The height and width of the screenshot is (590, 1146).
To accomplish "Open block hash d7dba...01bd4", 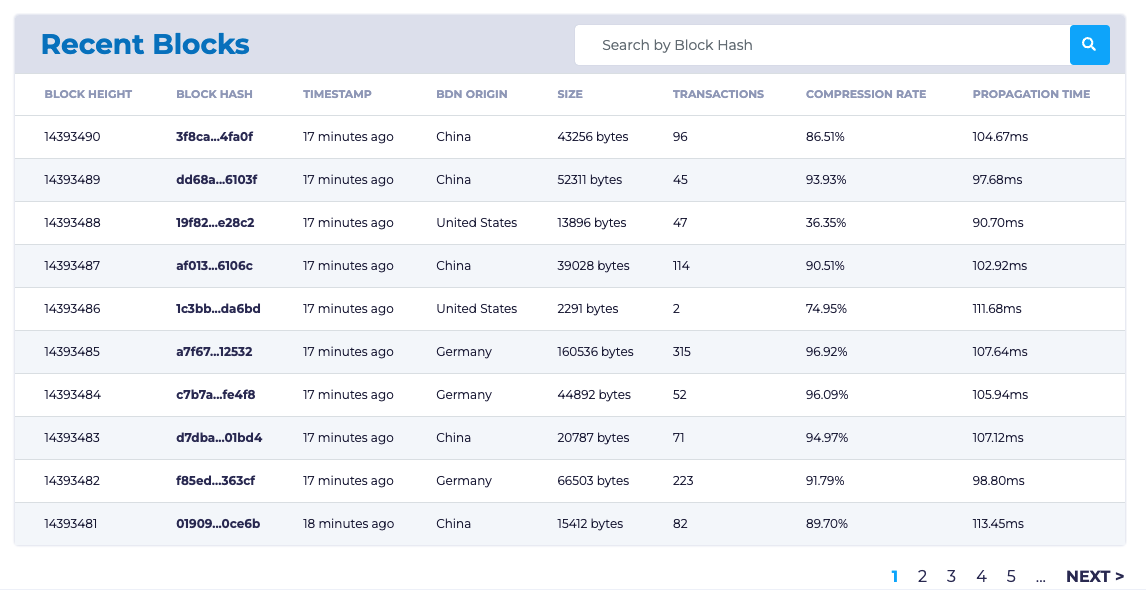I will pos(219,438).
